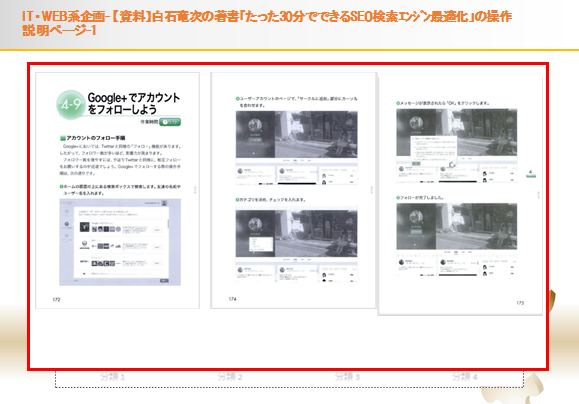579x404 pixels.
Task: Click page number 172
Action: [56, 299]
